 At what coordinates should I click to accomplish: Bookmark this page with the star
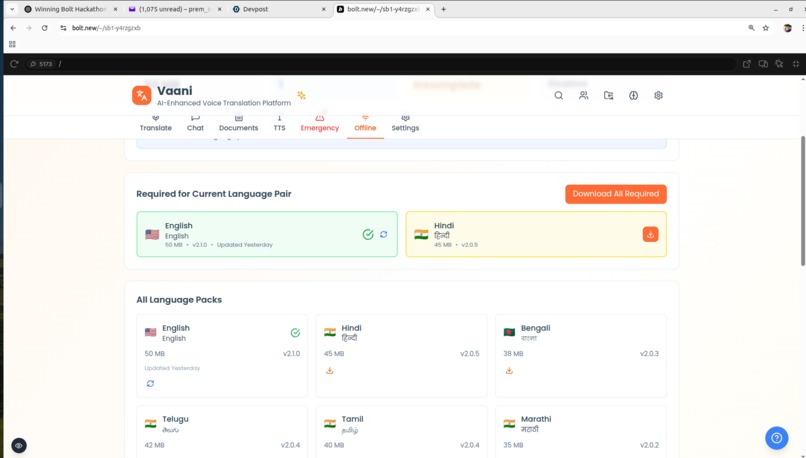(x=765, y=28)
